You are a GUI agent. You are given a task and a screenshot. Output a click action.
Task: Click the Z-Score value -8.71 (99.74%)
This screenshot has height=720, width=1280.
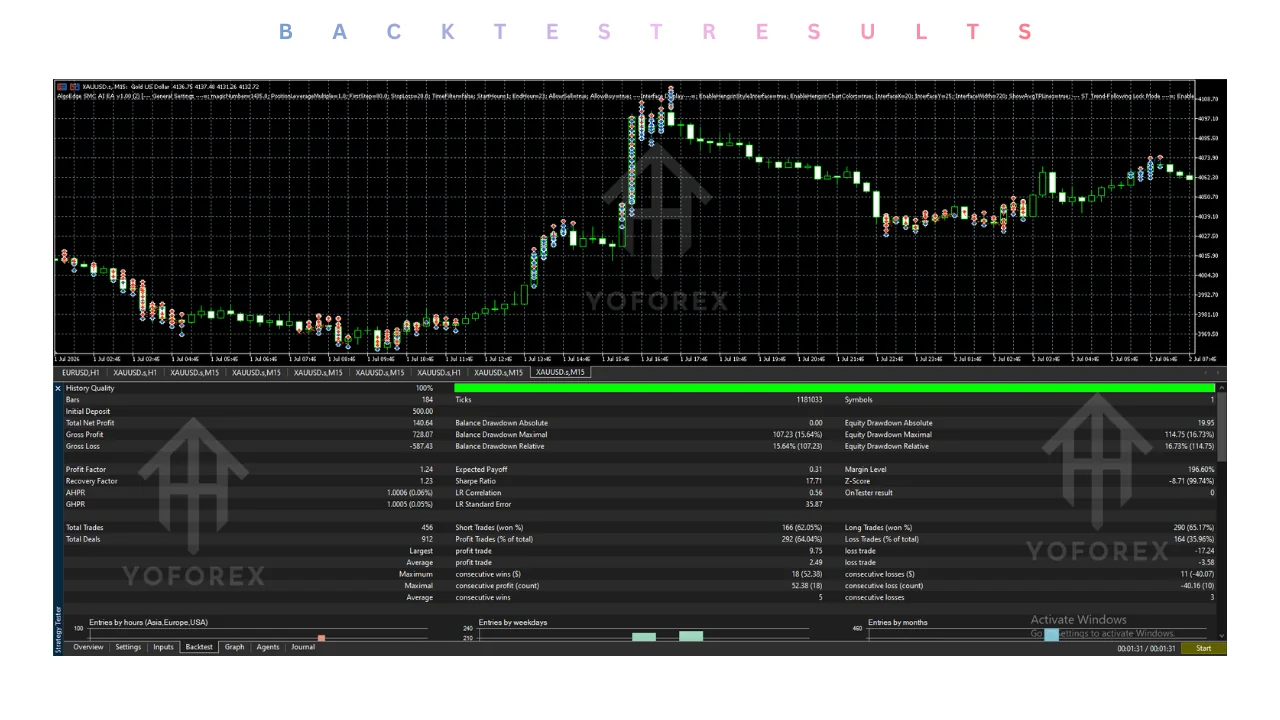[1191, 481]
